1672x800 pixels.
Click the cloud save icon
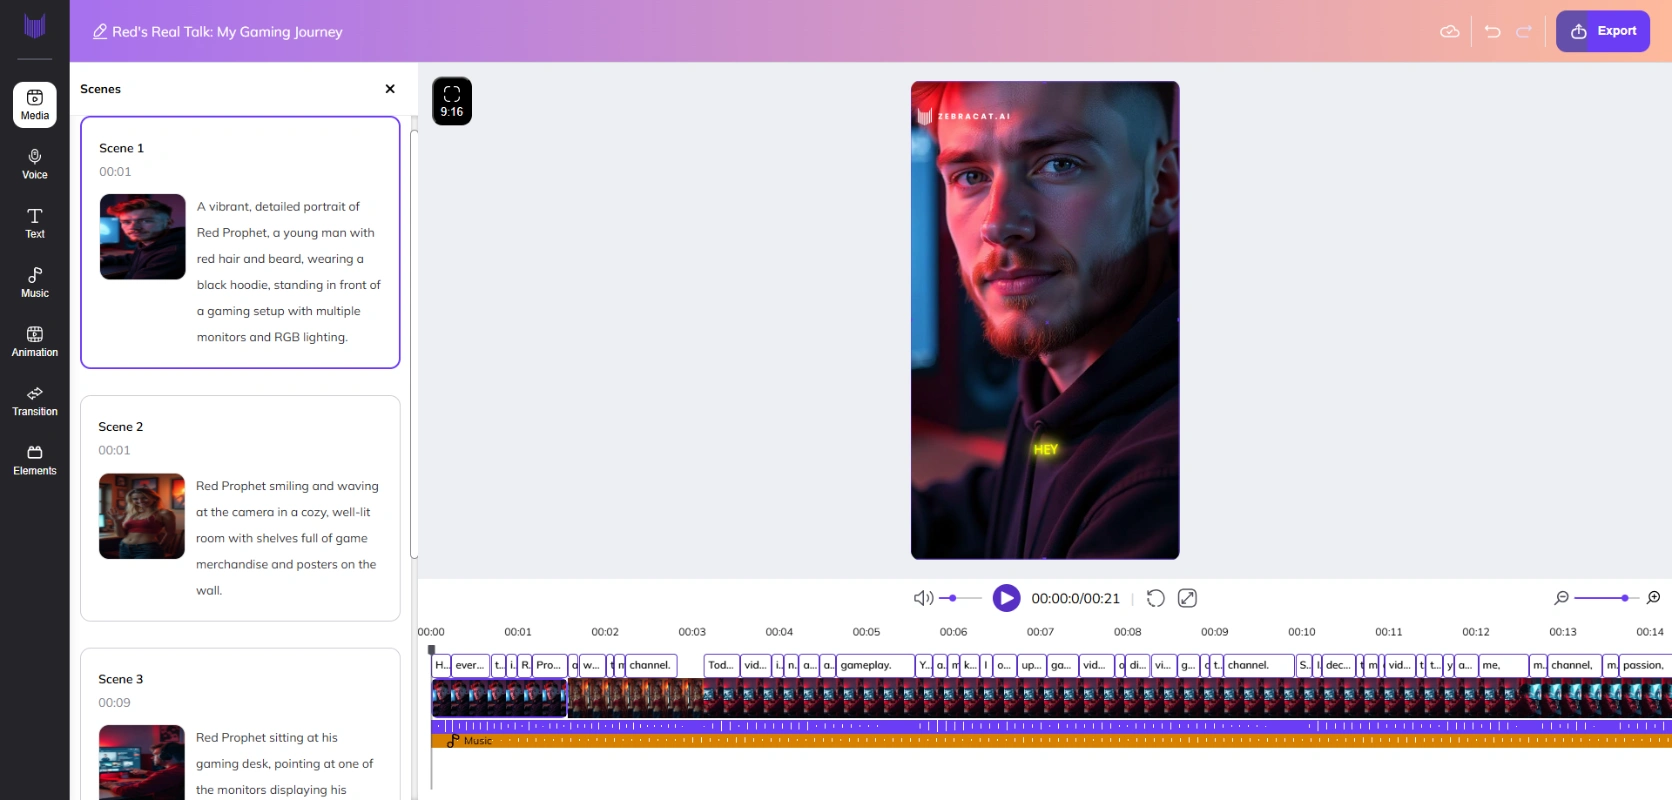[1449, 32]
